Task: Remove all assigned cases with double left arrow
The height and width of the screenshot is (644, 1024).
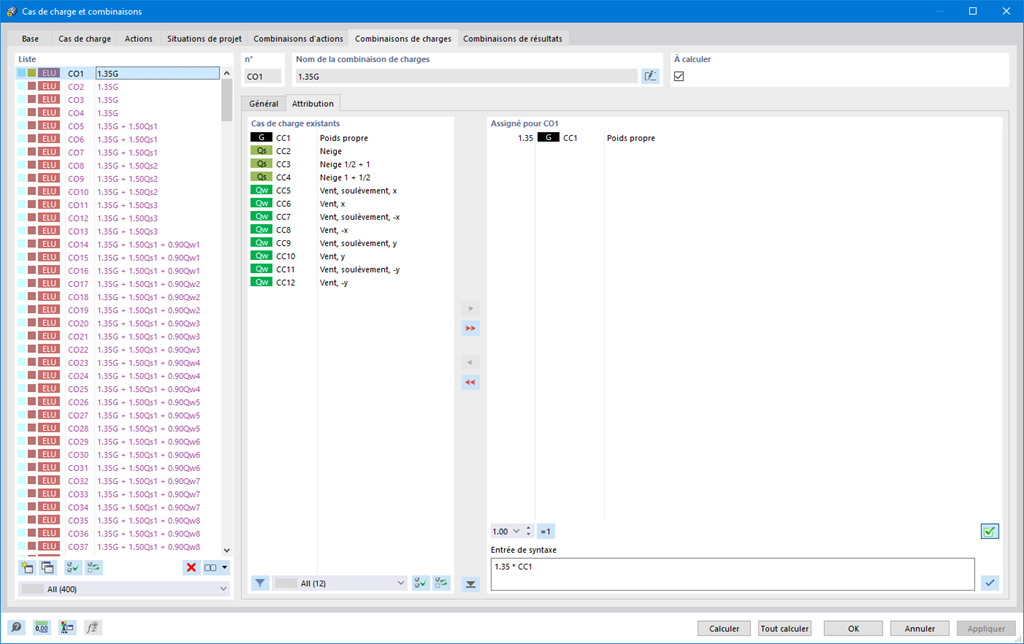Action: click(x=470, y=382)
